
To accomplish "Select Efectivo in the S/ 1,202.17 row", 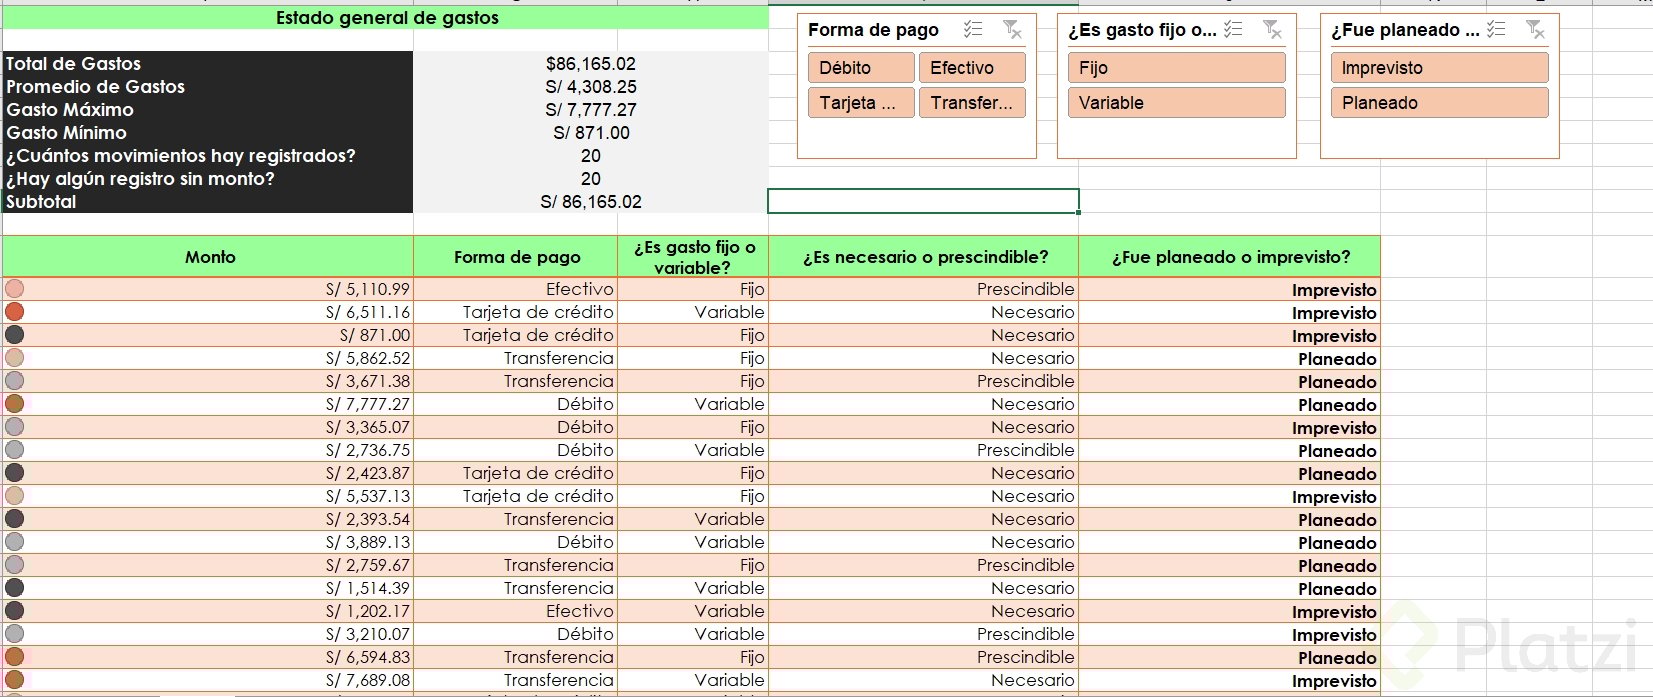I will tap(516, 611).
